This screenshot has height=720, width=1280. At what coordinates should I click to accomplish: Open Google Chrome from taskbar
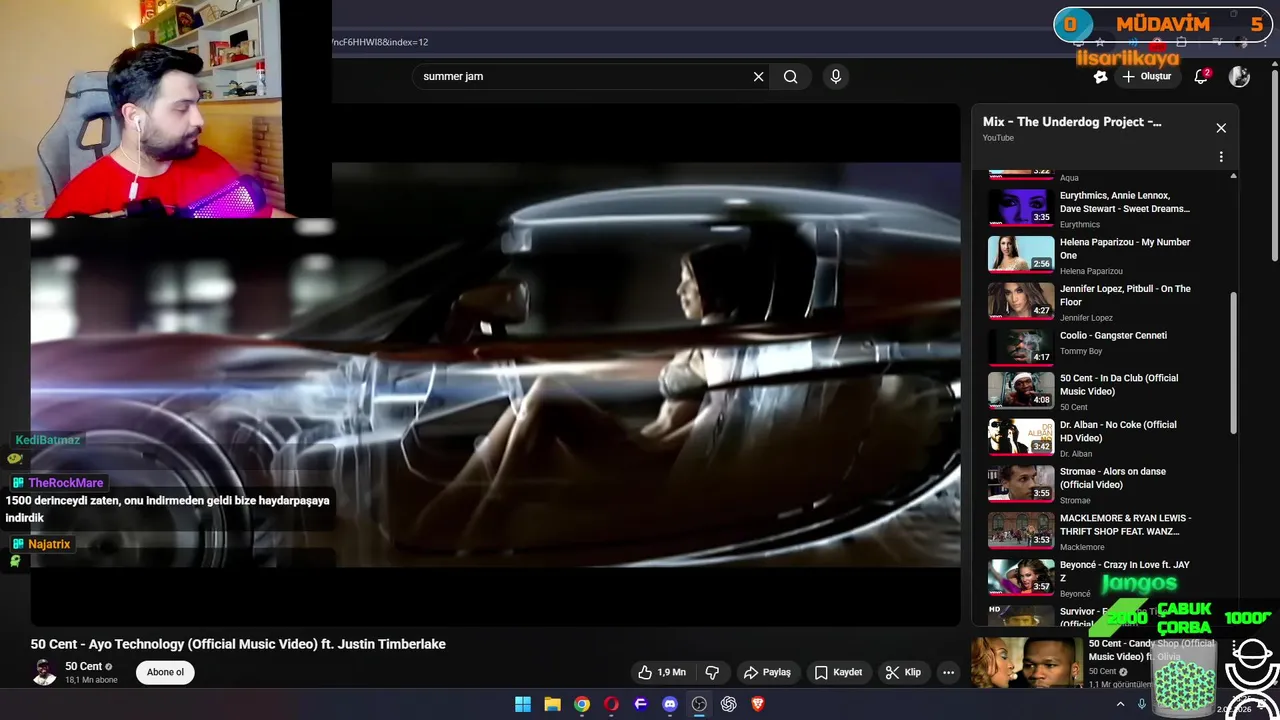point(582,704)
